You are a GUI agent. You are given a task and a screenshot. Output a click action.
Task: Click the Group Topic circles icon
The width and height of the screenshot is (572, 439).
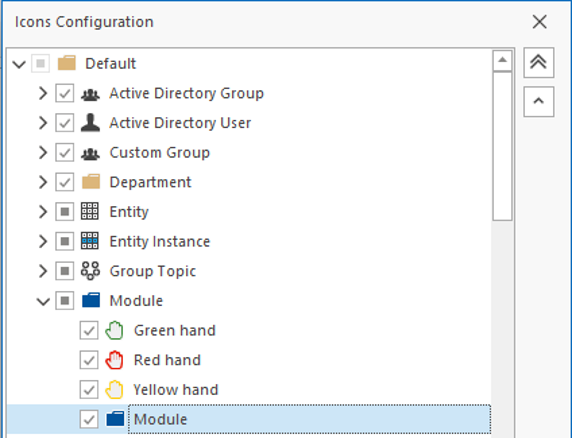(x=90, y=271)
